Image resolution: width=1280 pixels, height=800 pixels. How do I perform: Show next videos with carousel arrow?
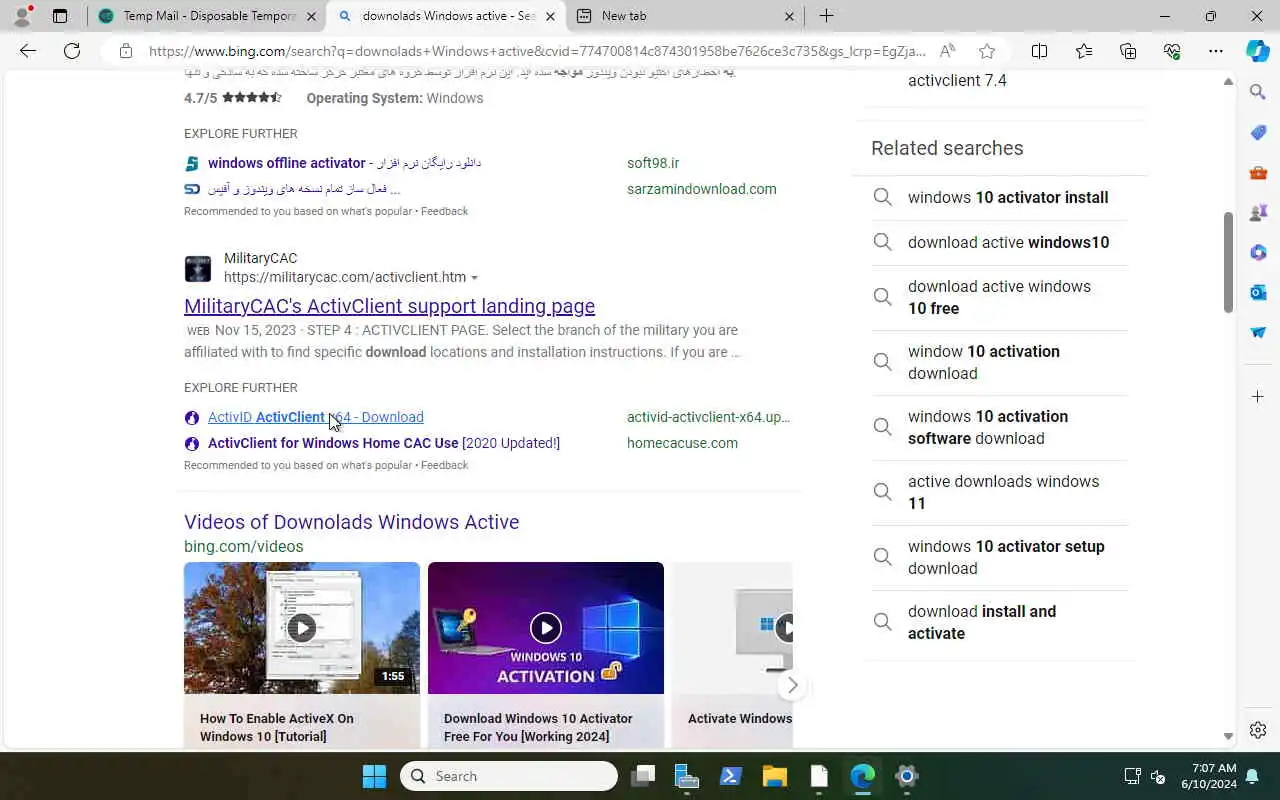(792, 685)
